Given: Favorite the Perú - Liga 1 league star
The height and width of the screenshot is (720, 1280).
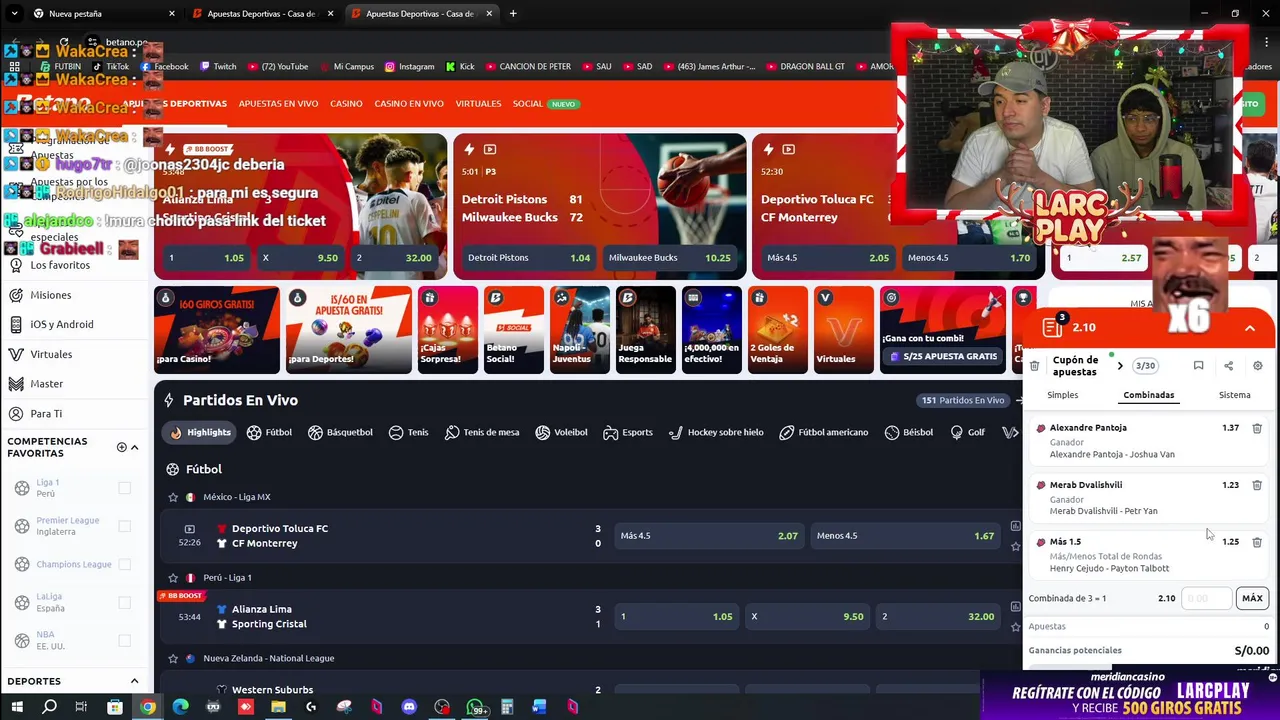Looking at the screenshot, I should (173, 578).
